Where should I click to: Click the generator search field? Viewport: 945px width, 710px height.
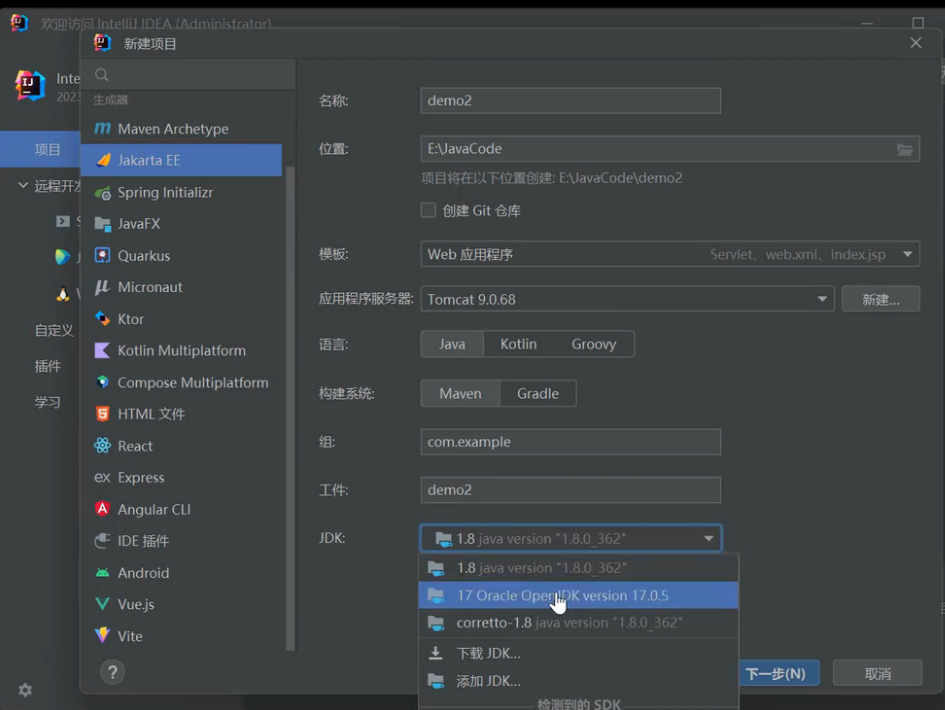pos(188,75)
